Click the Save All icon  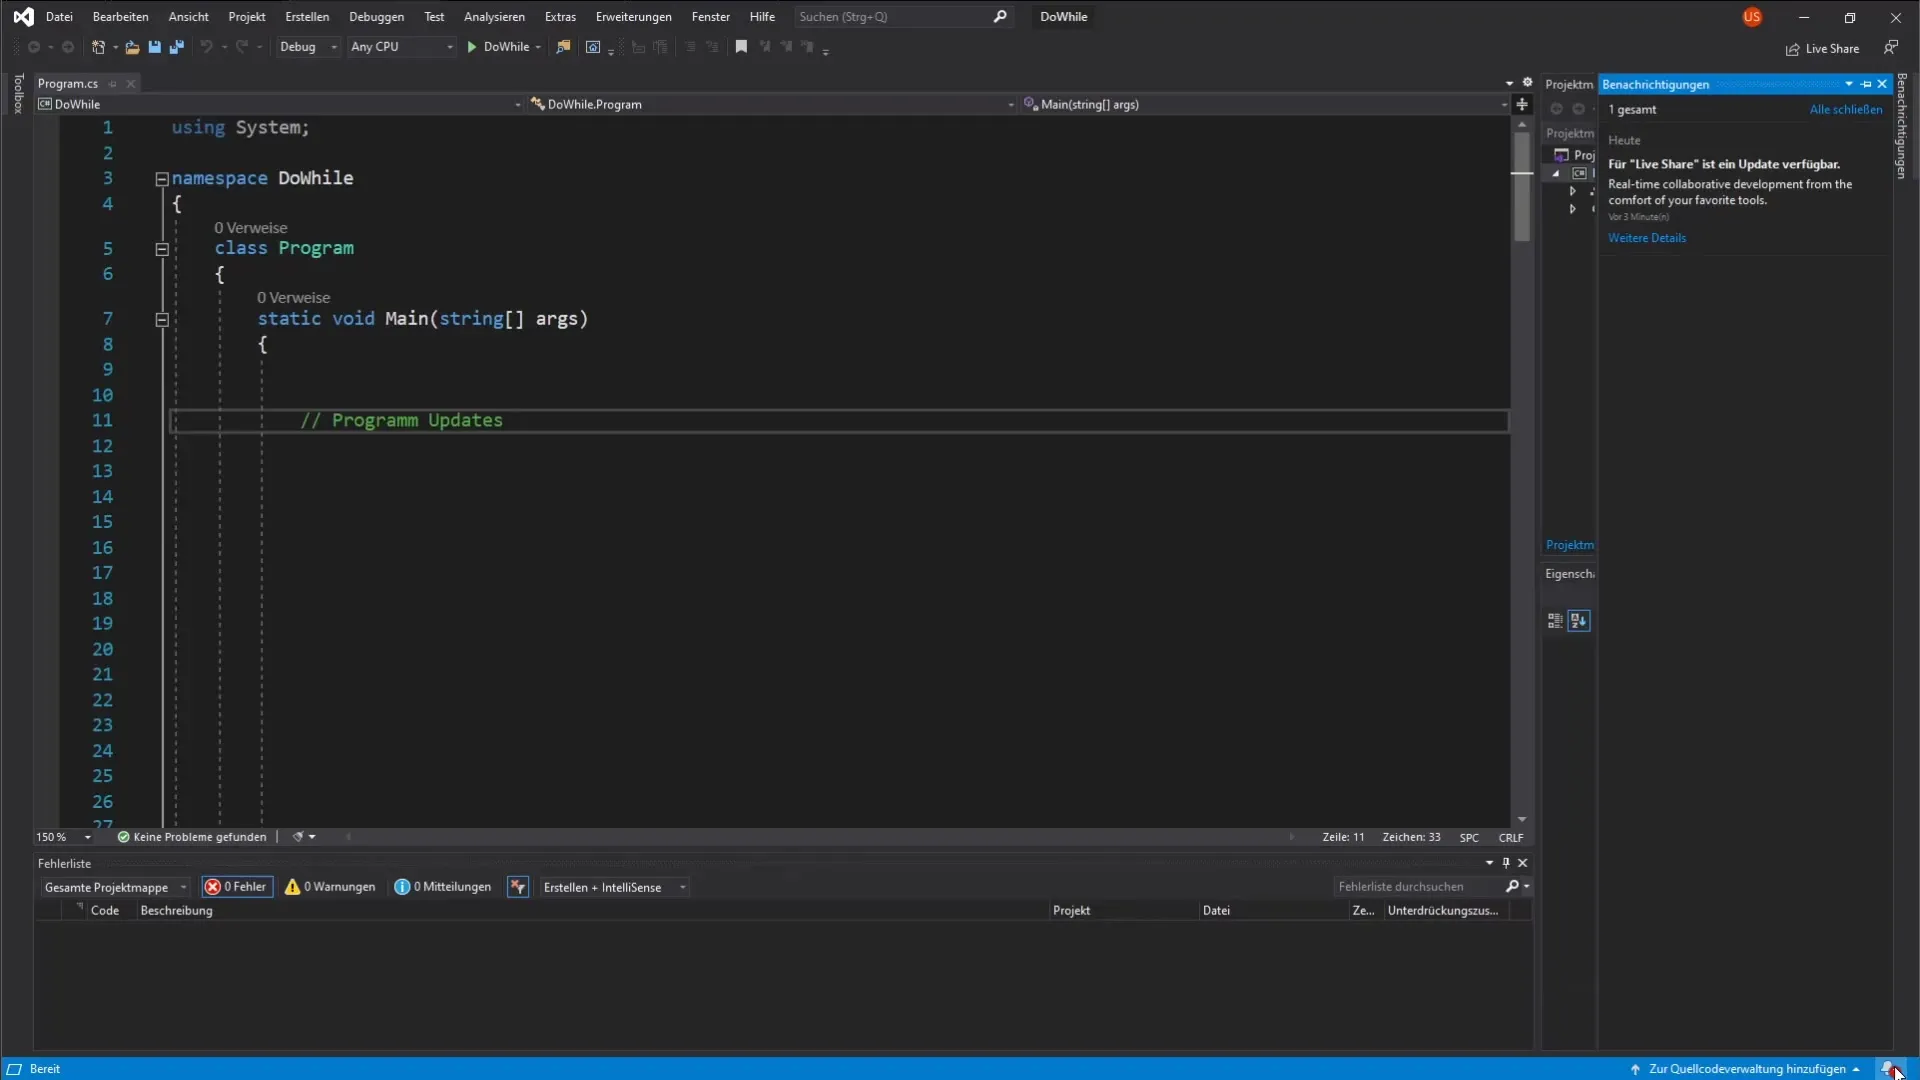coord(177,47)
